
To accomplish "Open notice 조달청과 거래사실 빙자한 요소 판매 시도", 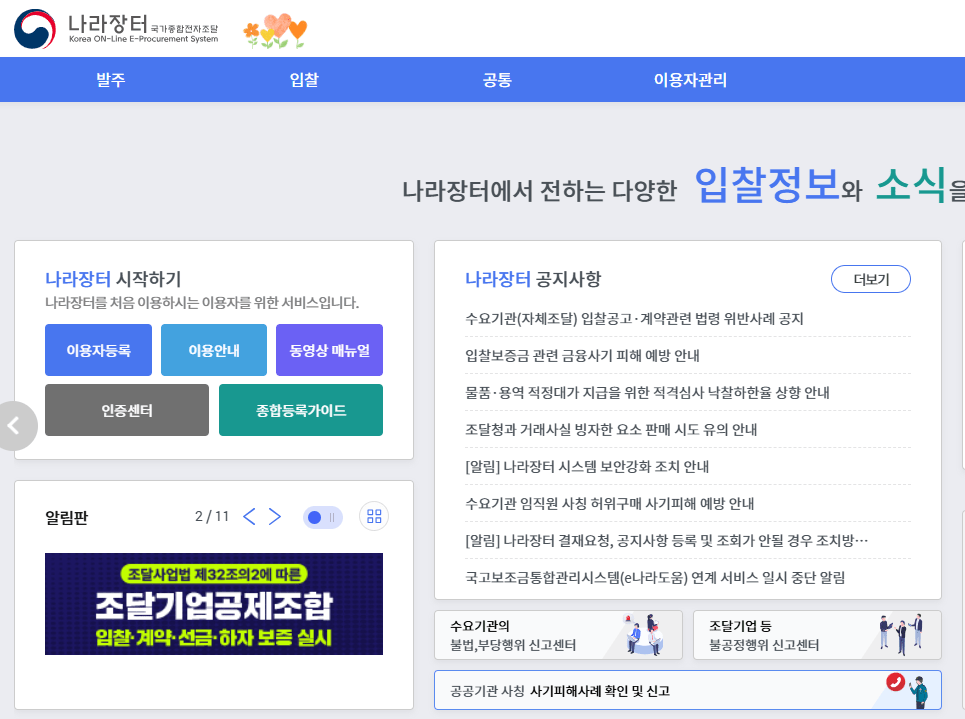I will point(611,430).
